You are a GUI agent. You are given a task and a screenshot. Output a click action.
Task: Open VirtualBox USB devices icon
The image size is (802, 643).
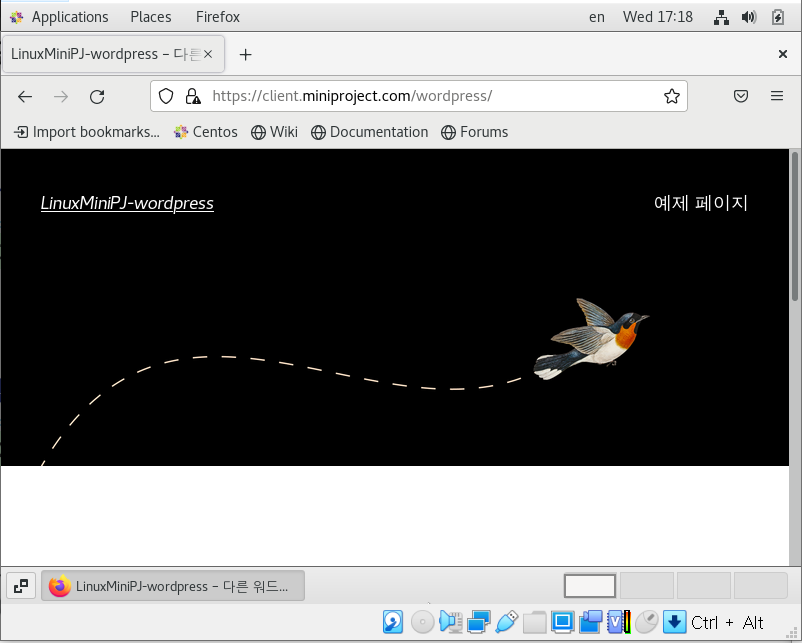(506, 622)
